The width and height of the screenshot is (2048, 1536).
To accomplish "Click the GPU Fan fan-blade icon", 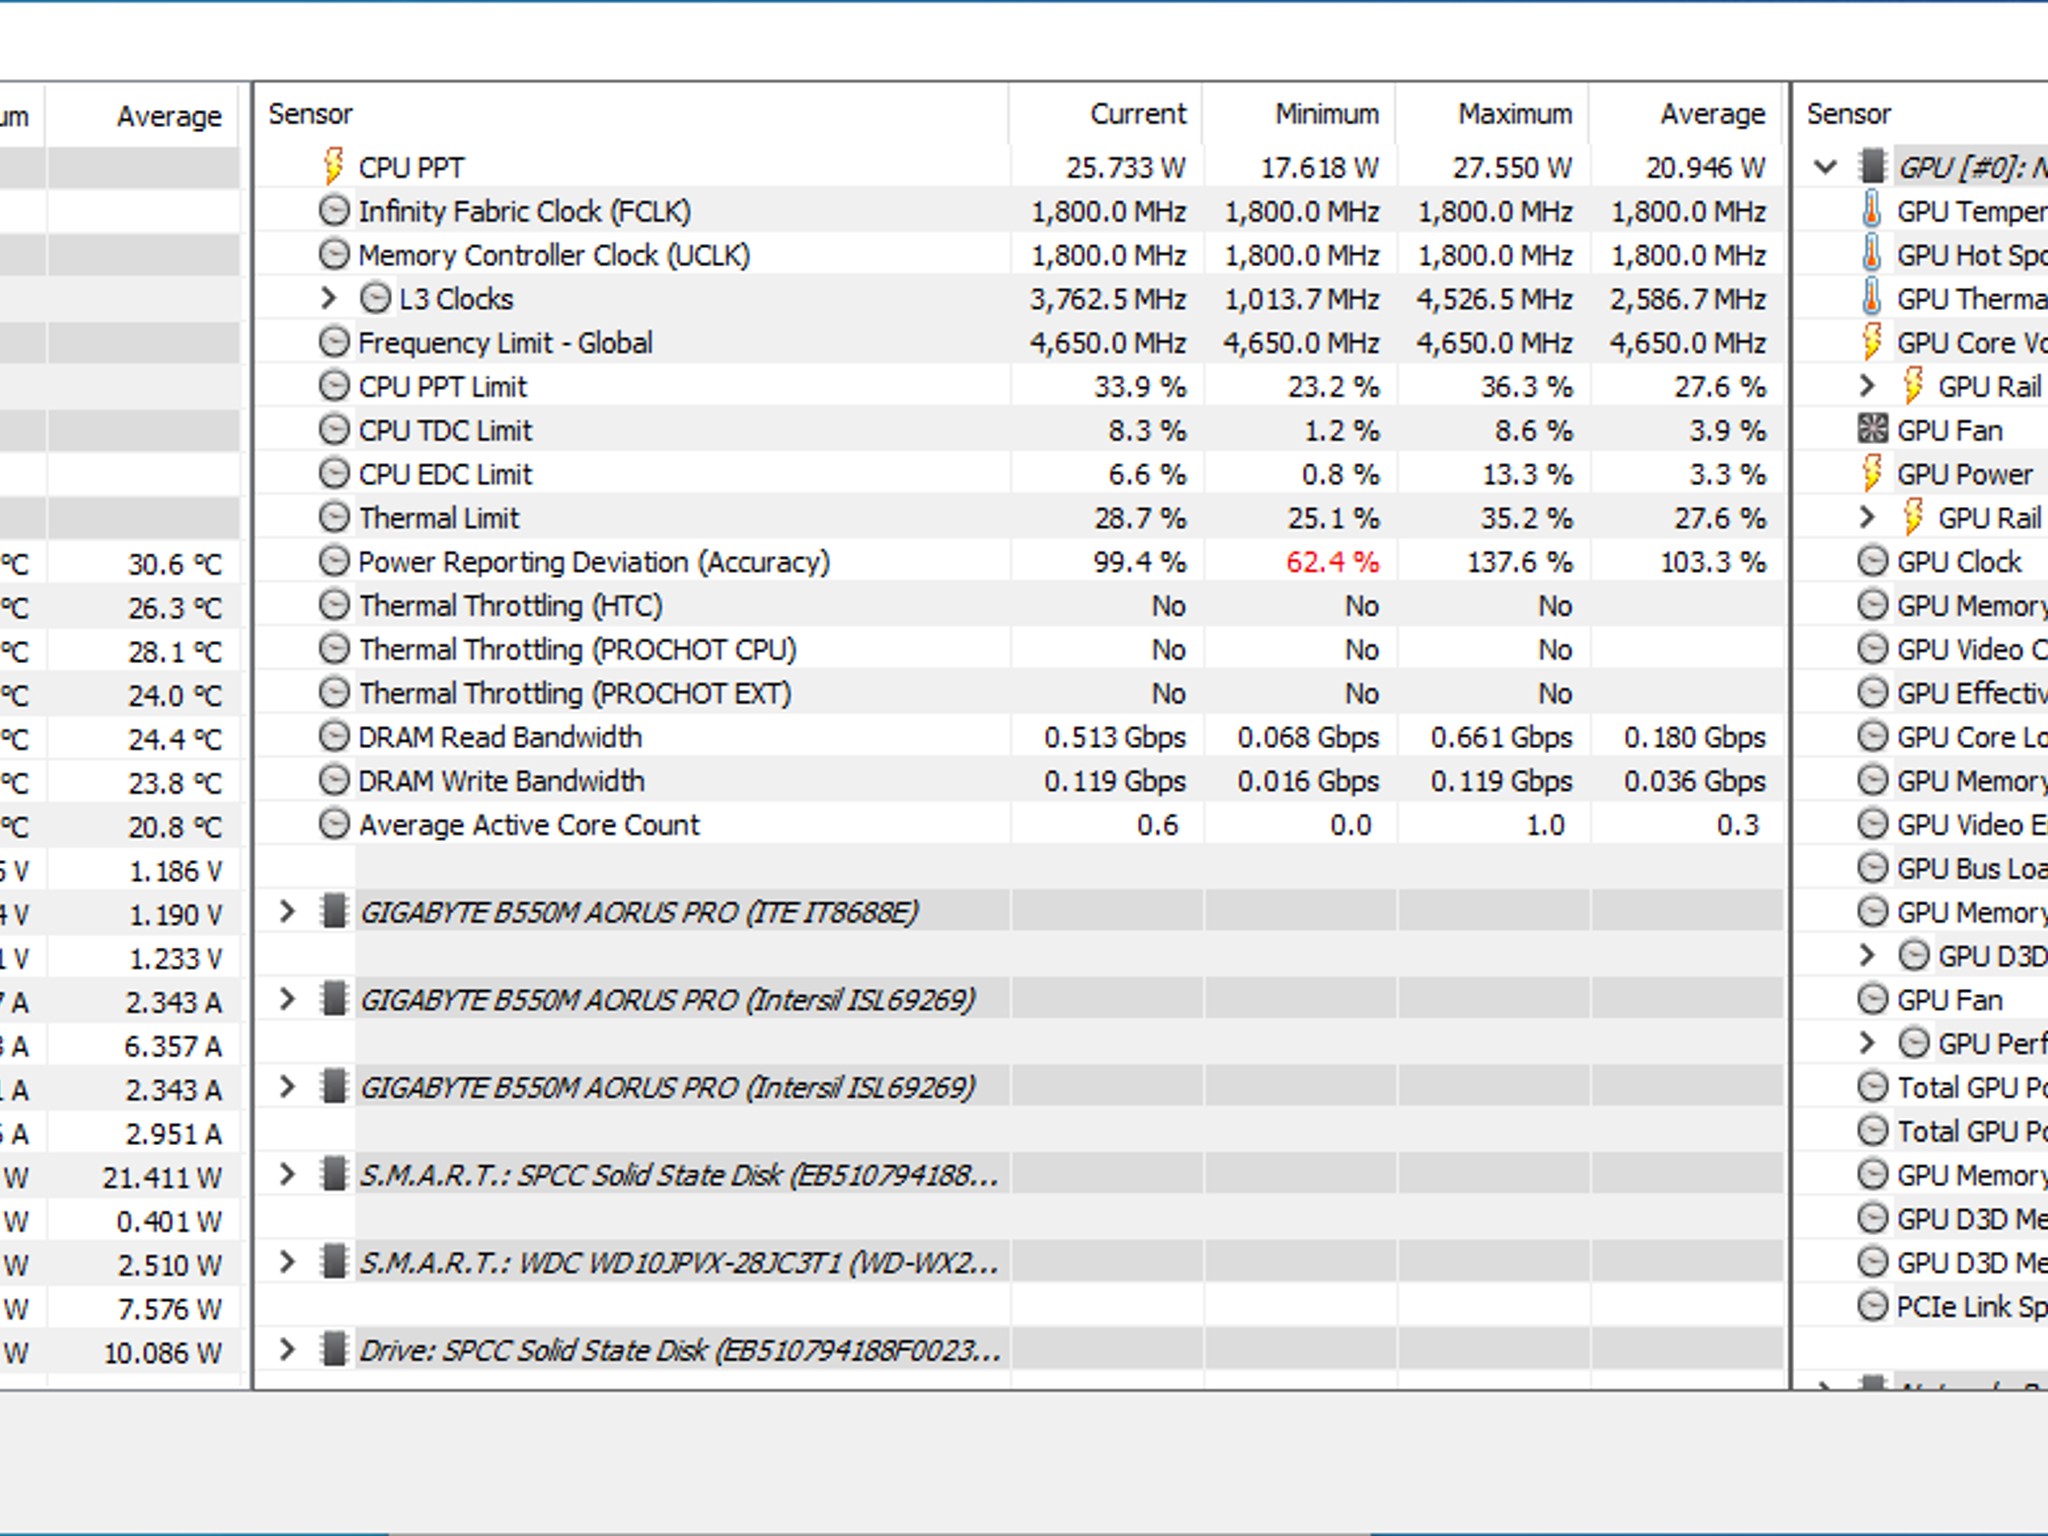I will tap(1872, 430).
